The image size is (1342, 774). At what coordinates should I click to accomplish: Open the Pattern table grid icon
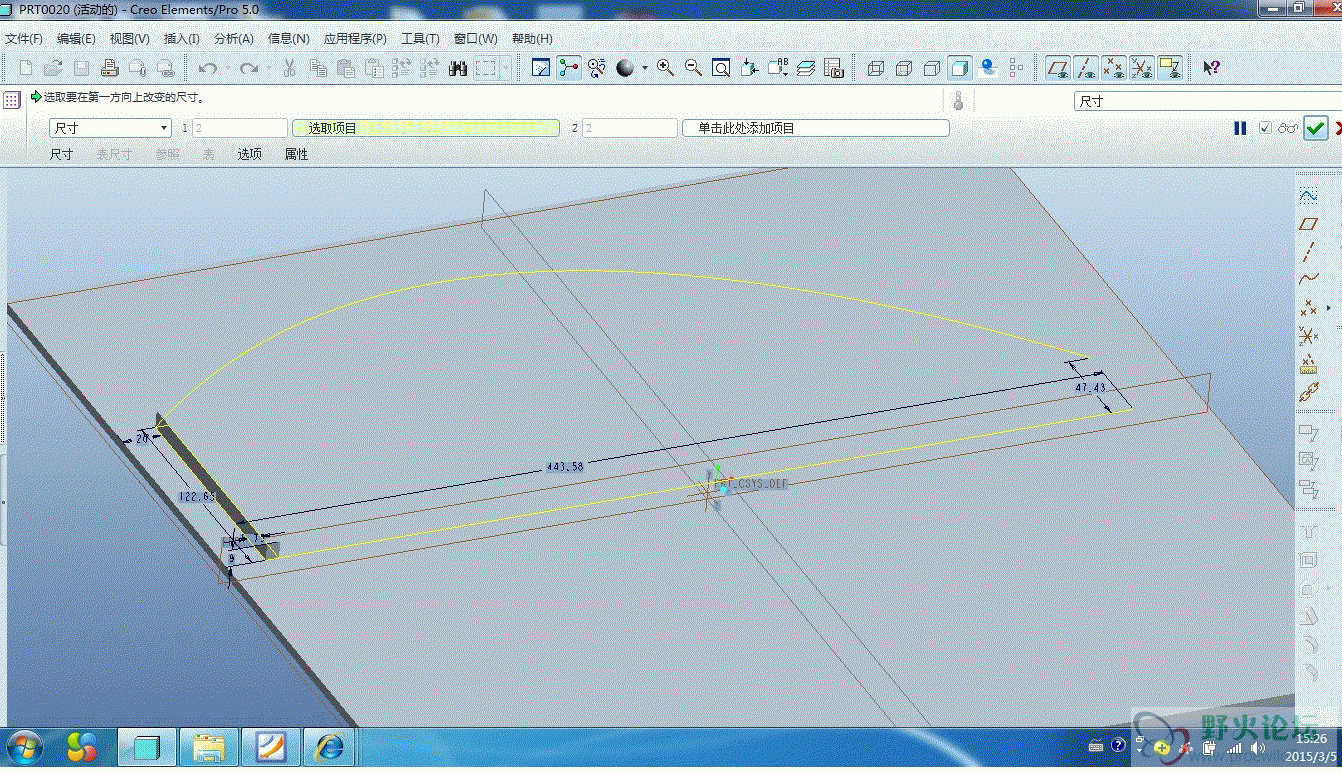[12, 99]
